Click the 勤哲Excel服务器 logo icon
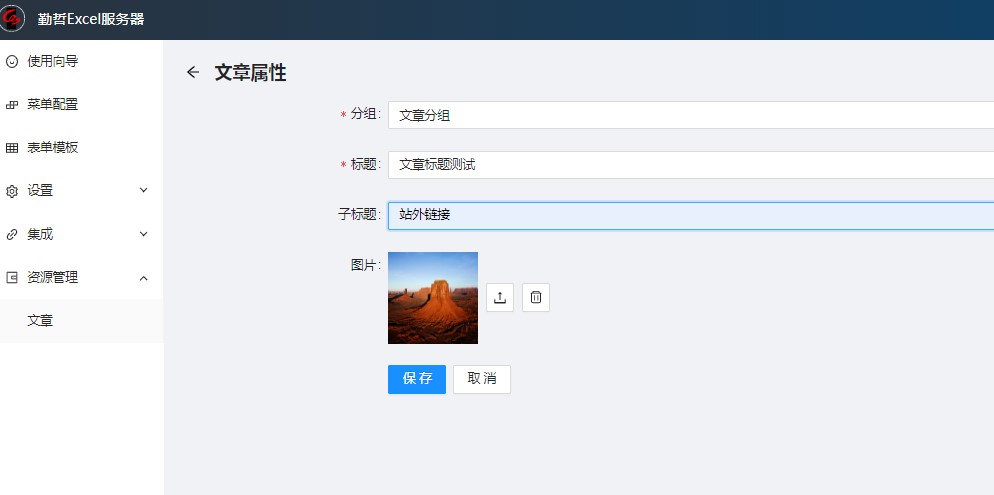The image size is (994, 495). (x=13, y=19)
